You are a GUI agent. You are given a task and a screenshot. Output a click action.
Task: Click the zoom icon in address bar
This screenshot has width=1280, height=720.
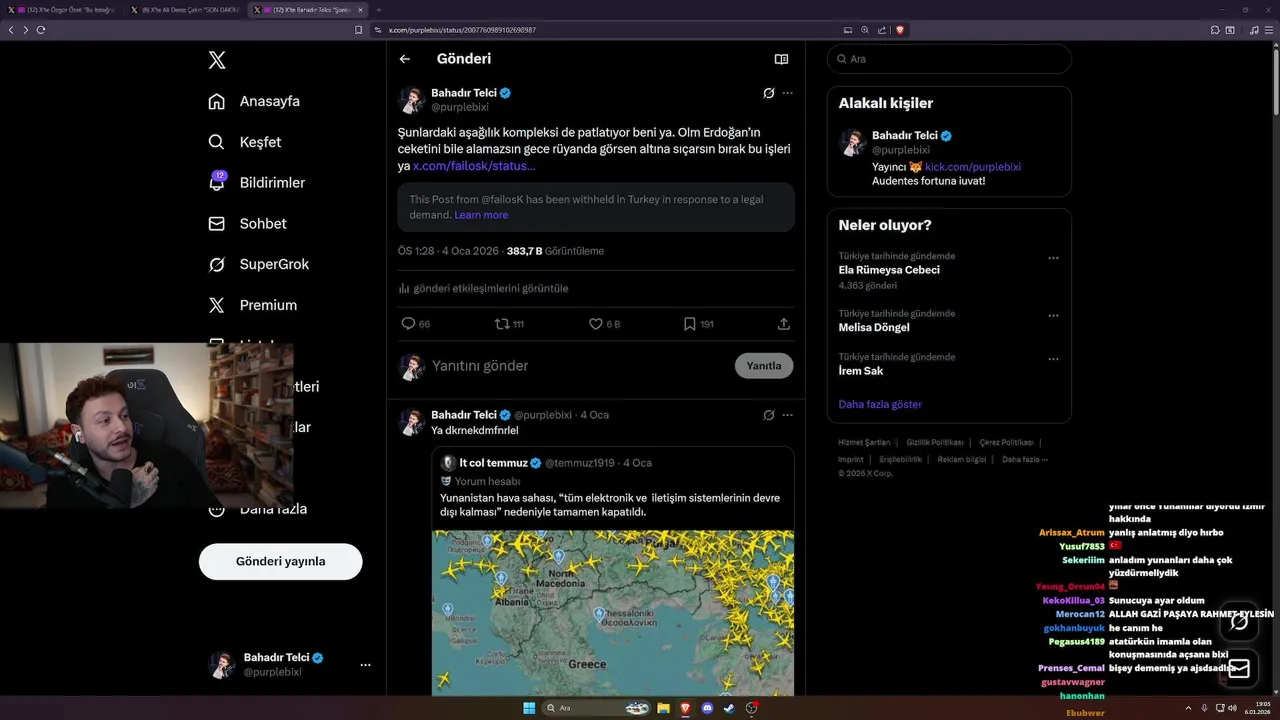[865, 30]
